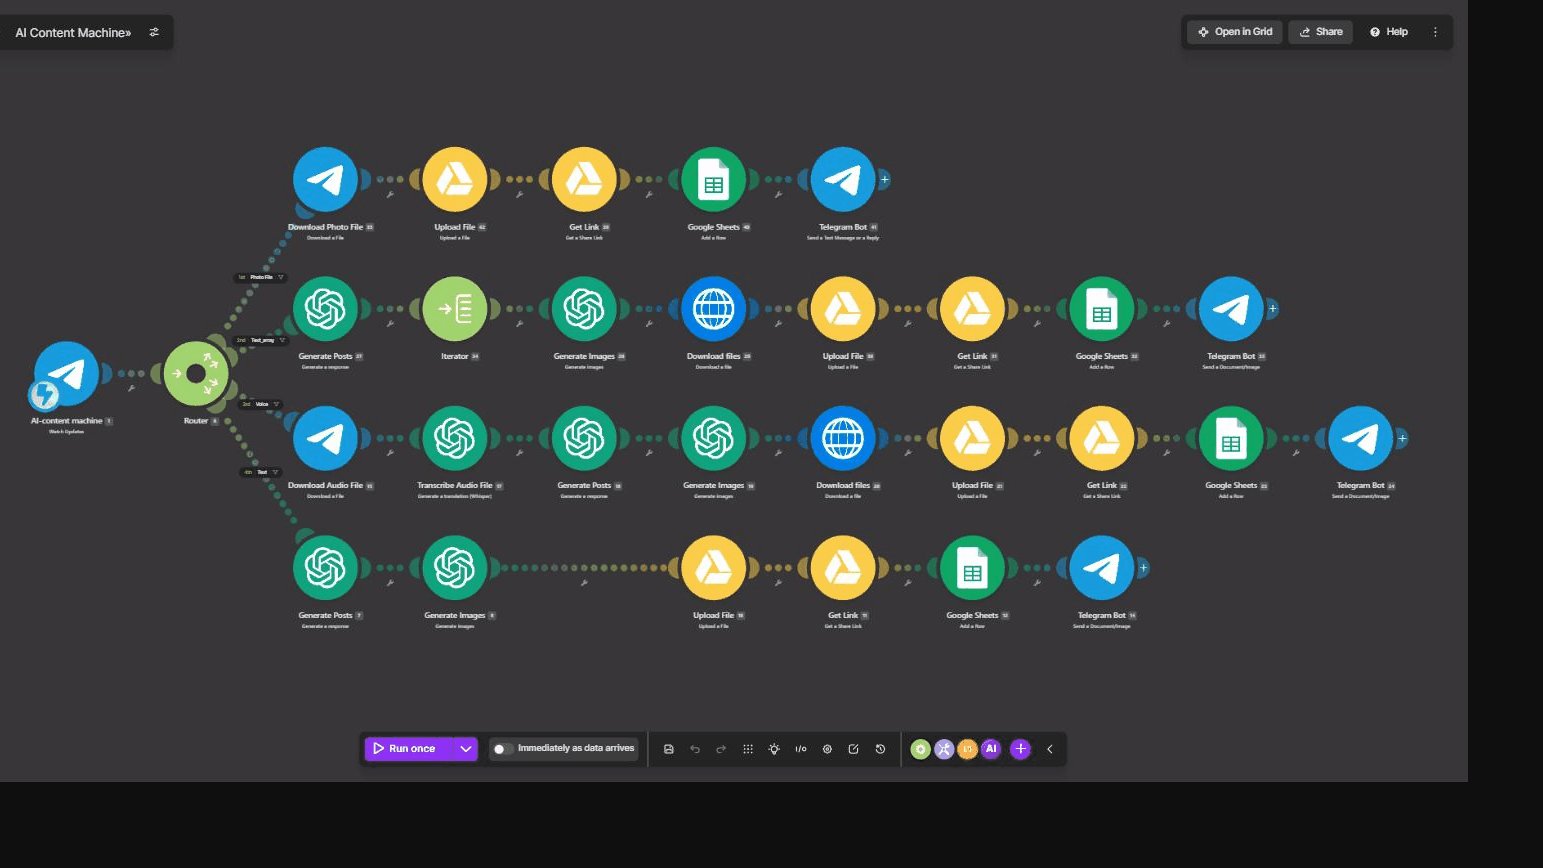Screen dimensions: 1543x868
Task: Click the wrench between Iterator and Generate Images
Action: point(519,324)
